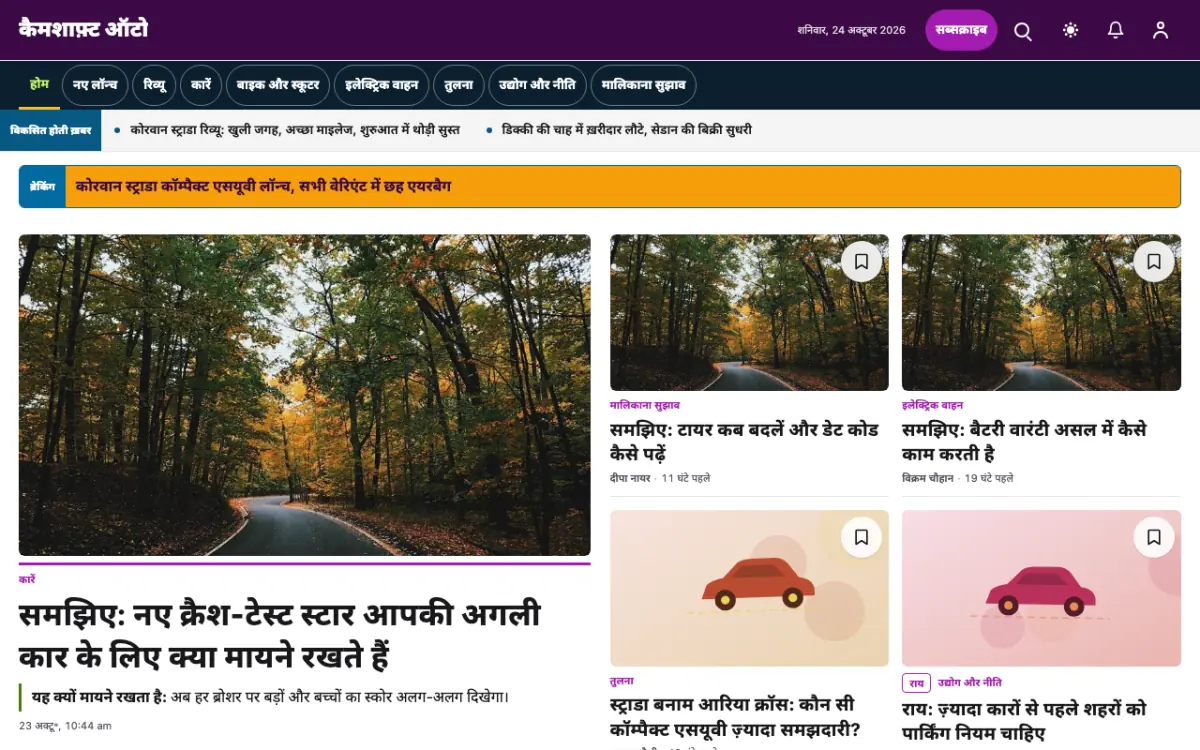Open the रिव्यू navigation tab
The width and height of the screenshot is (1200, 750).
point(154,85)
